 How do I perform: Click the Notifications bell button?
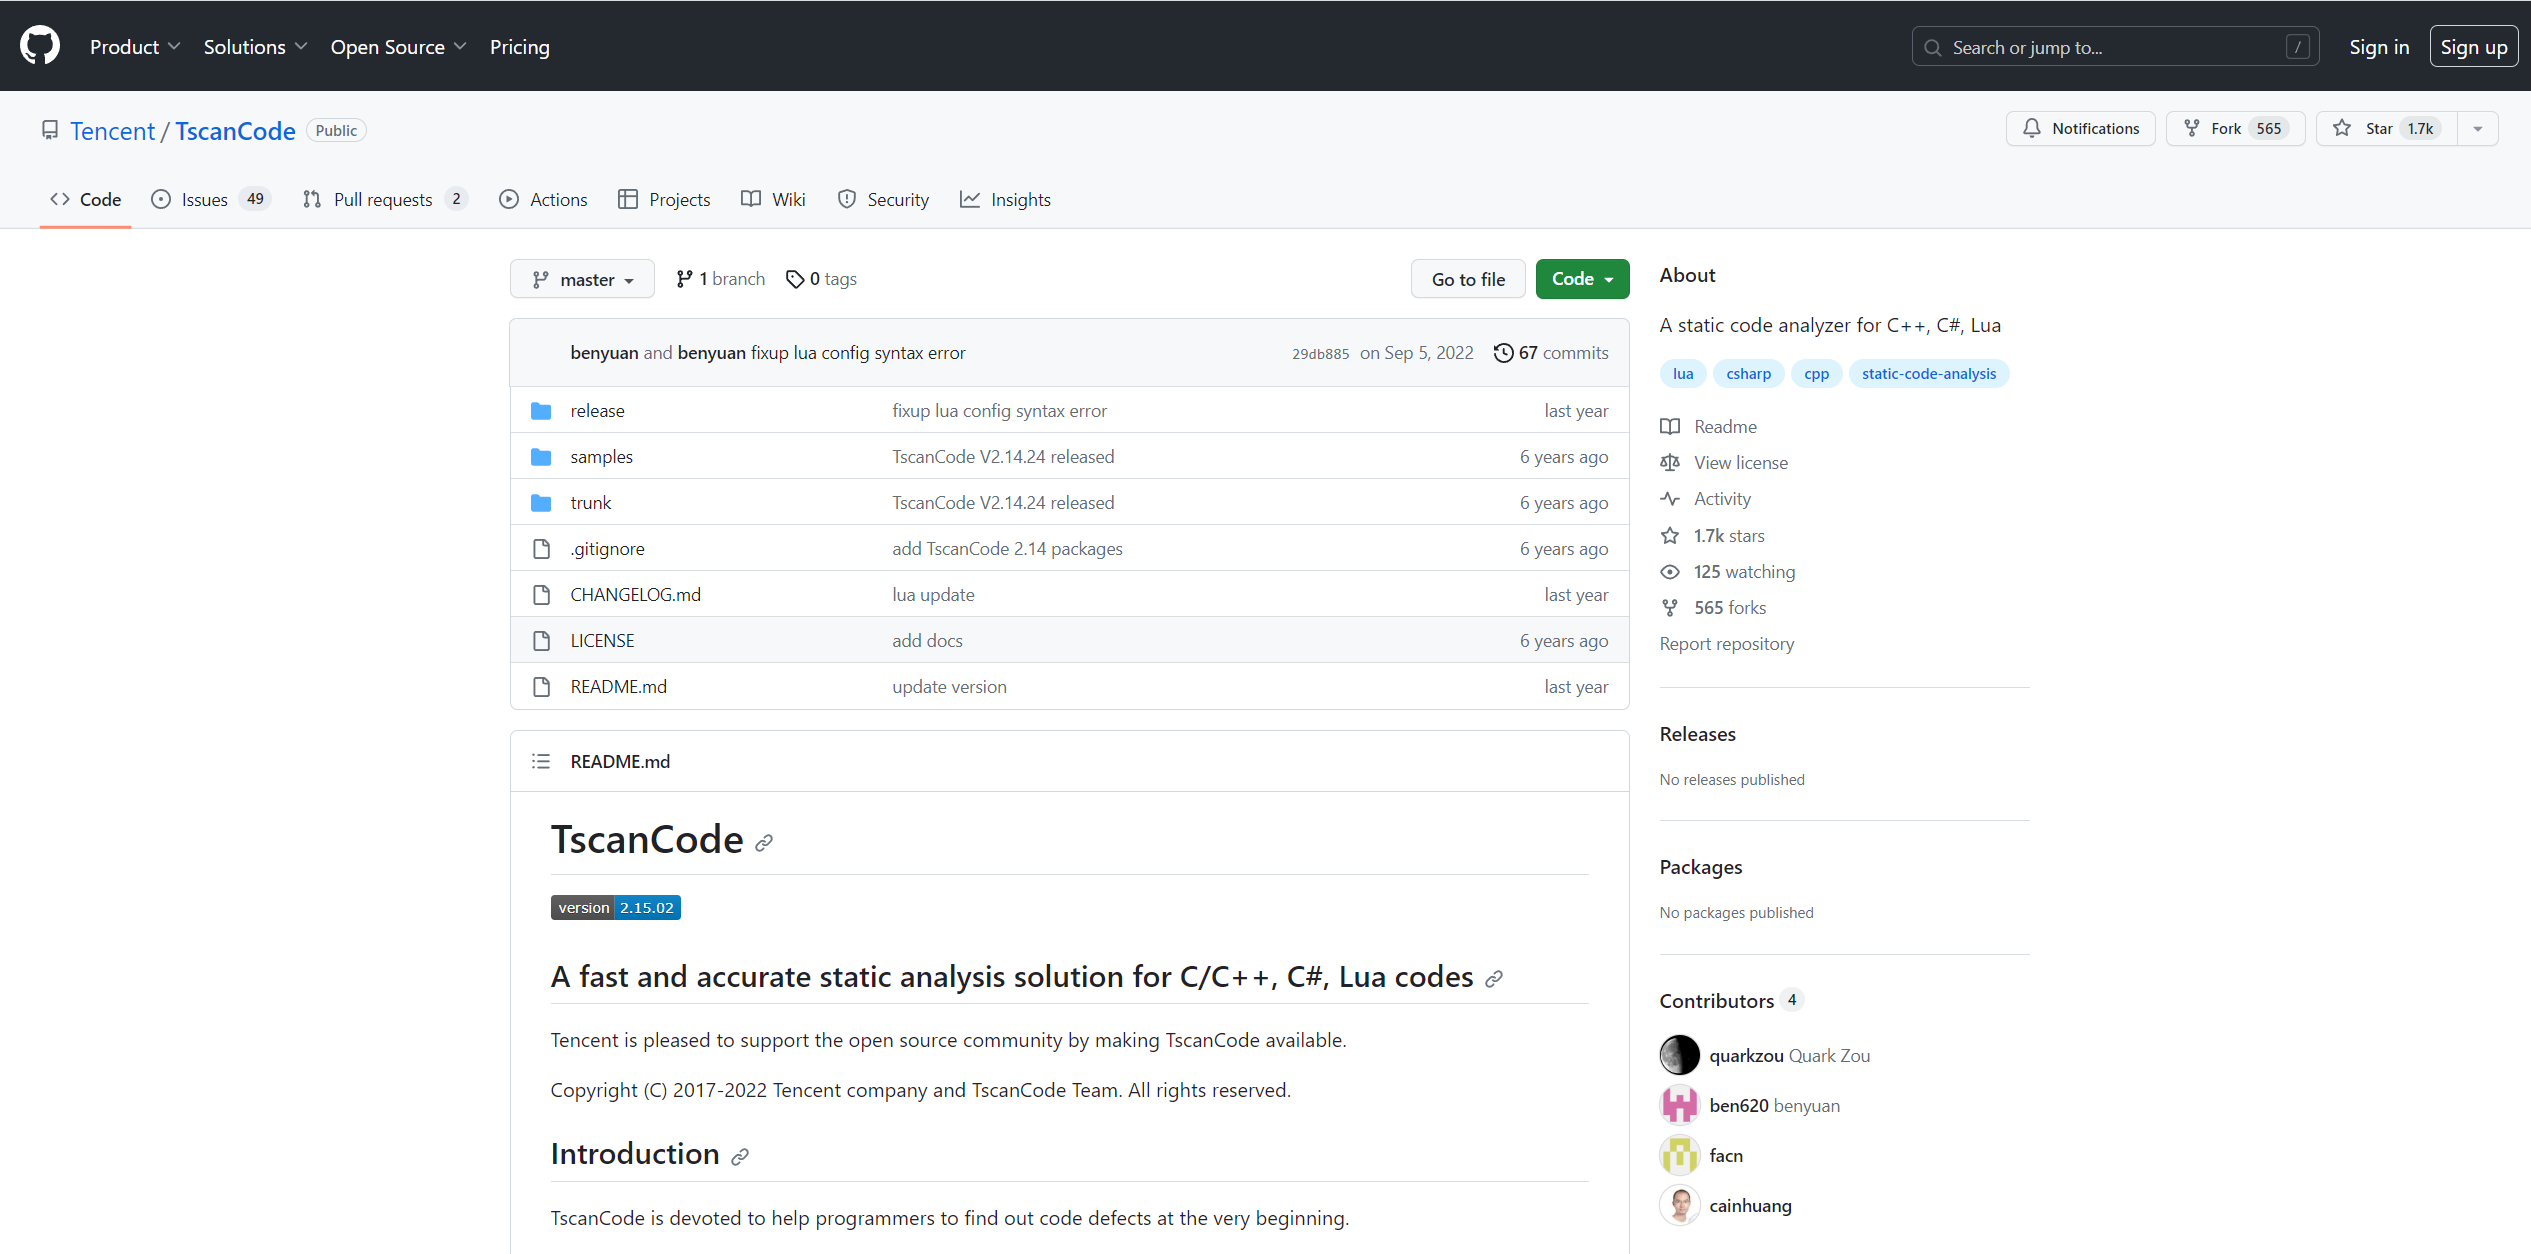(x=2080, y=128)
